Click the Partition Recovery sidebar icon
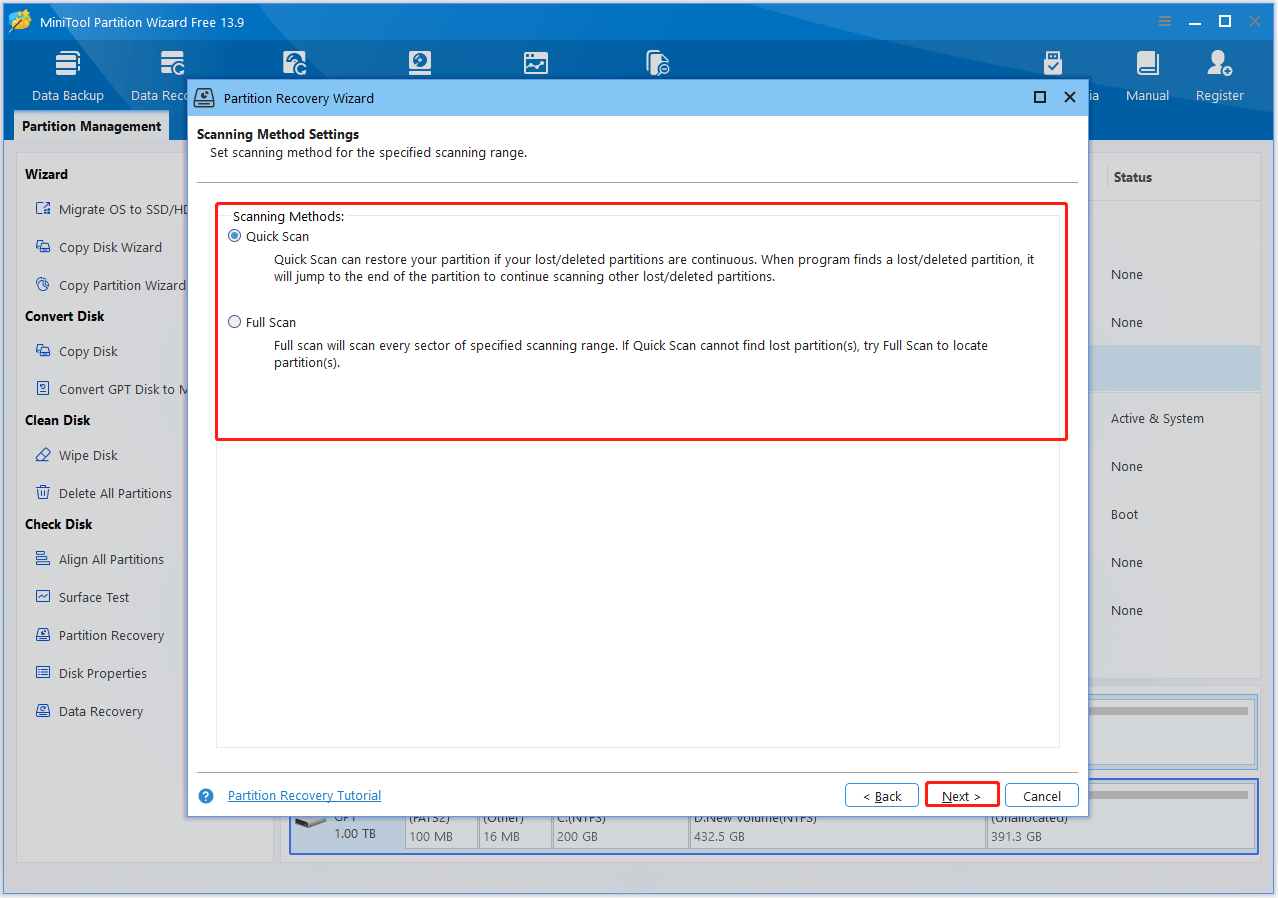1278x898 pixels. click(43, 635)
